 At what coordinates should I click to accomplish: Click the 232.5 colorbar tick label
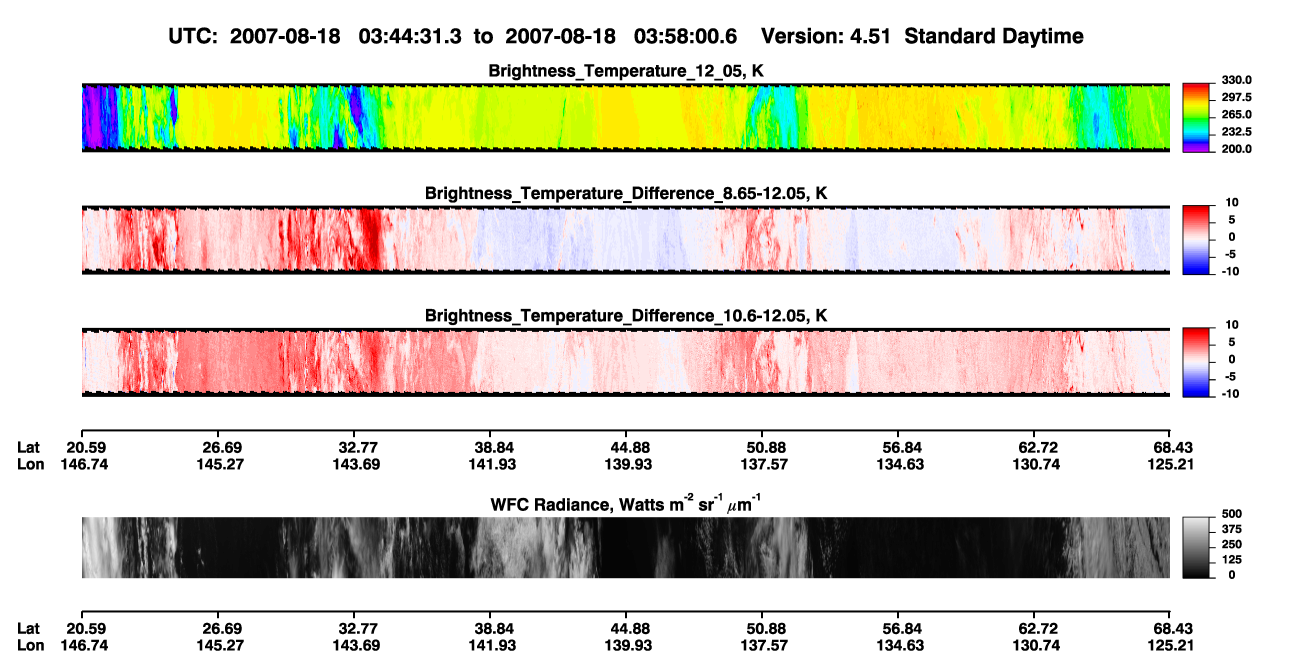1237,131
